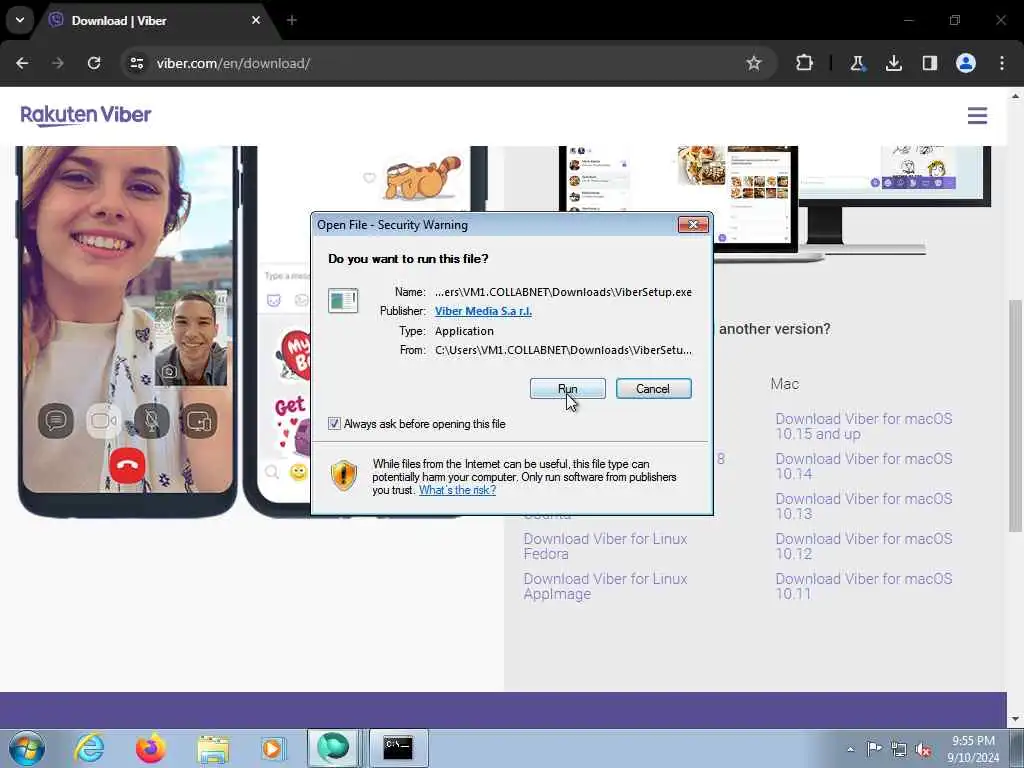
Task: Reload the Viber download page
Action: [x=94, y=63]
